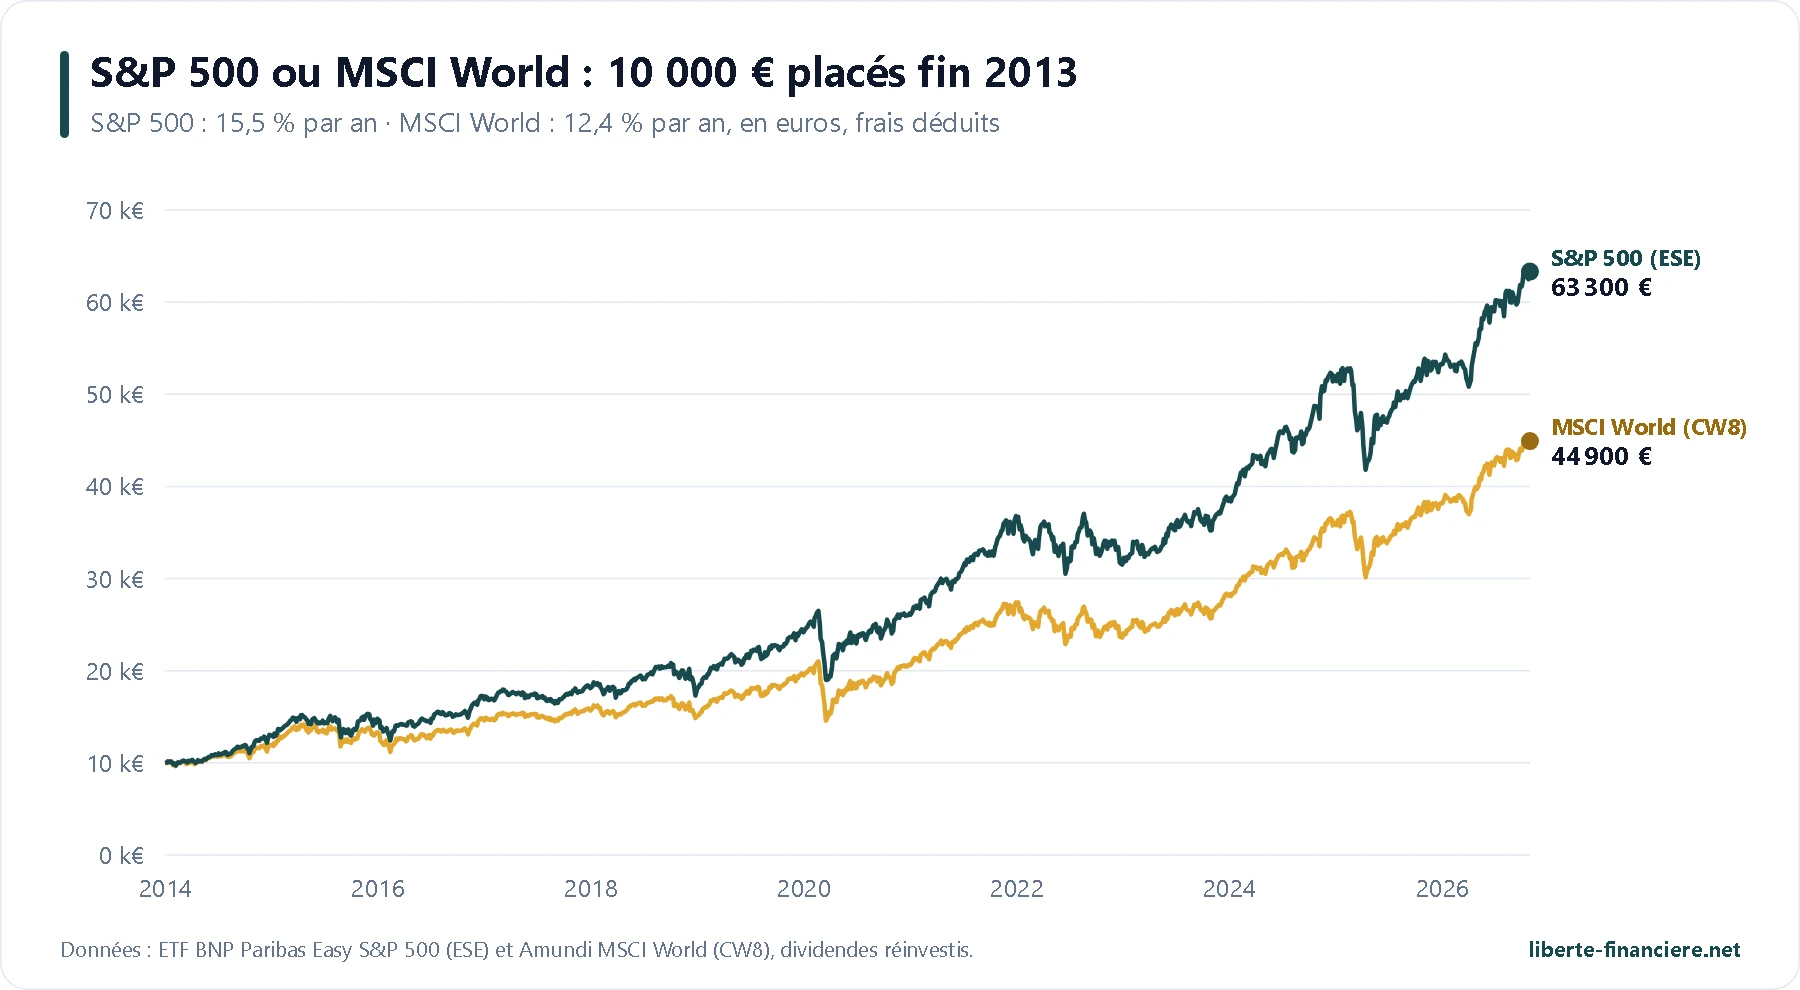Click the dark teal S&P 500 endpoint dot
The image size is (1800, 990).
click(x=1530, y=272)
